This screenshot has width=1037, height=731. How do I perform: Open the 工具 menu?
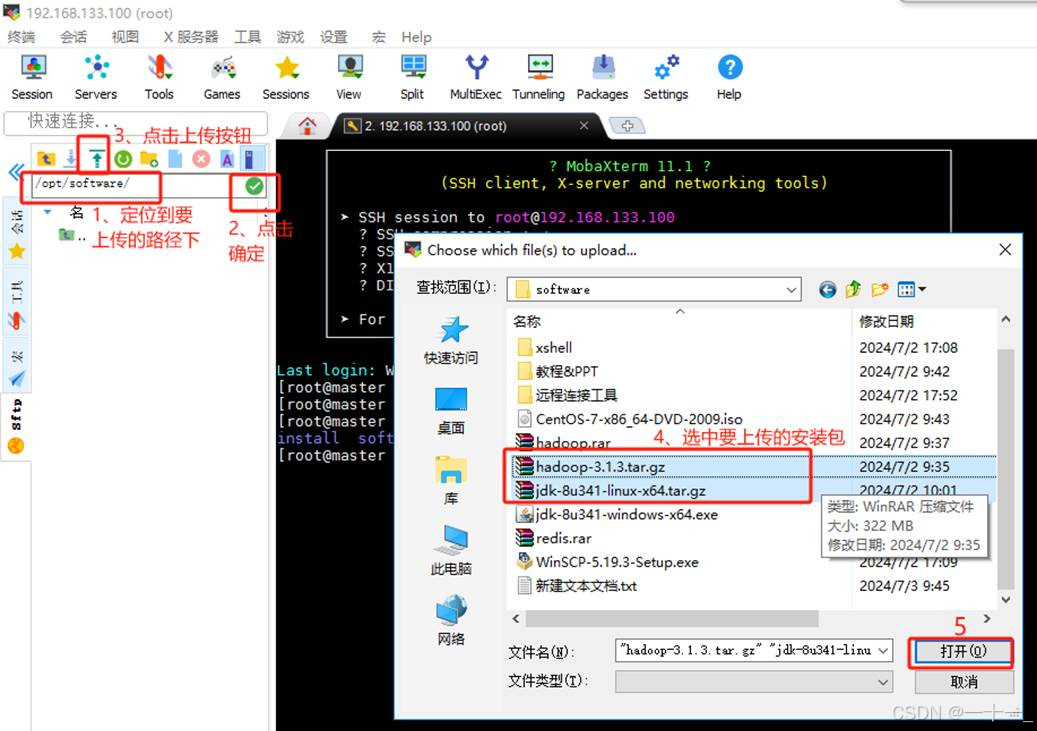pos(248,37)
